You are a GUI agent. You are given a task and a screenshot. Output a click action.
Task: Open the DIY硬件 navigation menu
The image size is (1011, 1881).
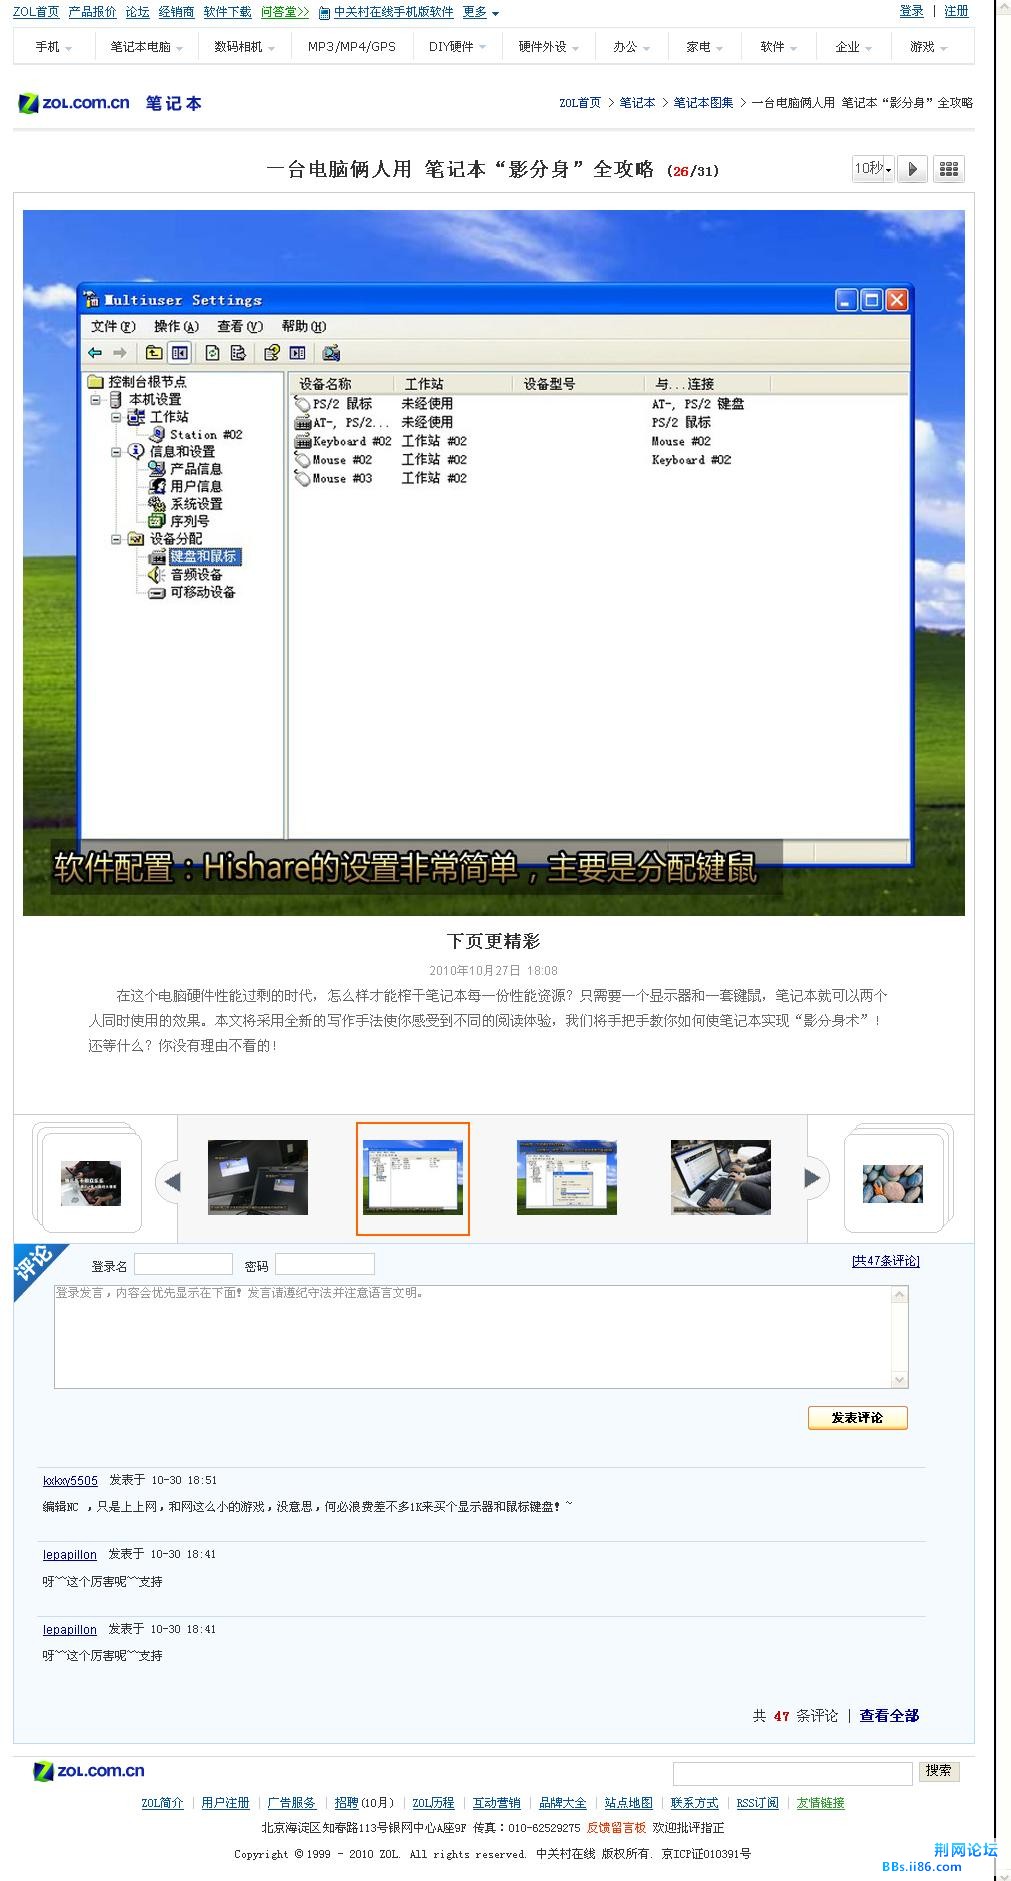tap(457, 47)
